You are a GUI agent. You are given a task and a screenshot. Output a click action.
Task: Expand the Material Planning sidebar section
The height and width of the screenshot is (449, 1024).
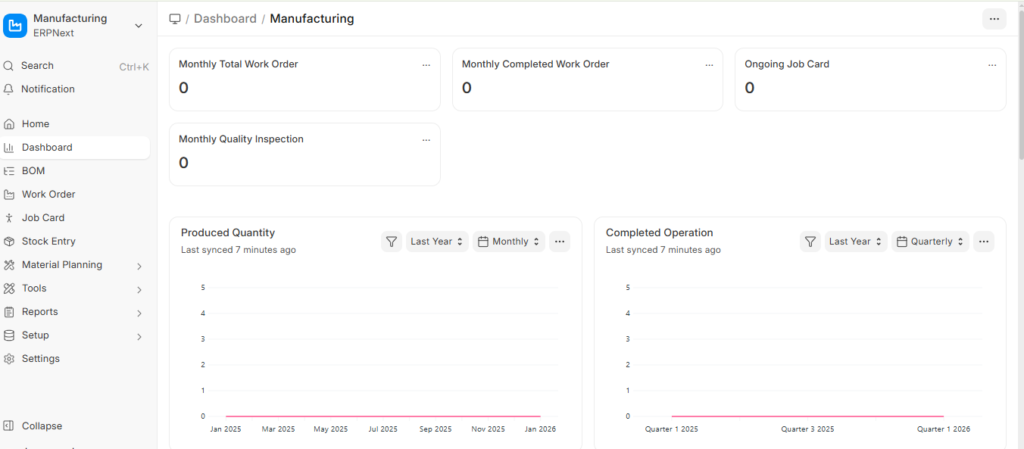pos(139,265)
